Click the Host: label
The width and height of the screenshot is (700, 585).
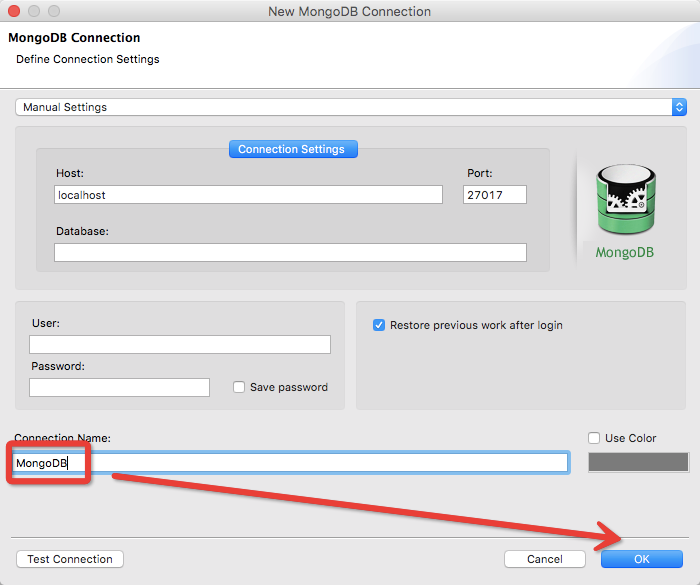click(70, 173)
